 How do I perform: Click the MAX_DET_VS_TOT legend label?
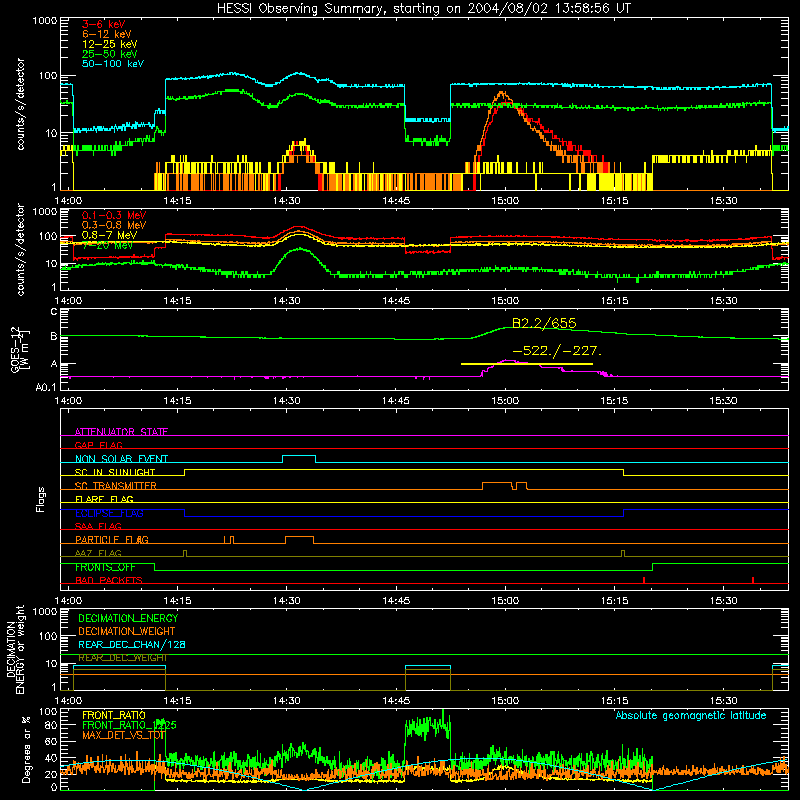[x=122, y=735]
